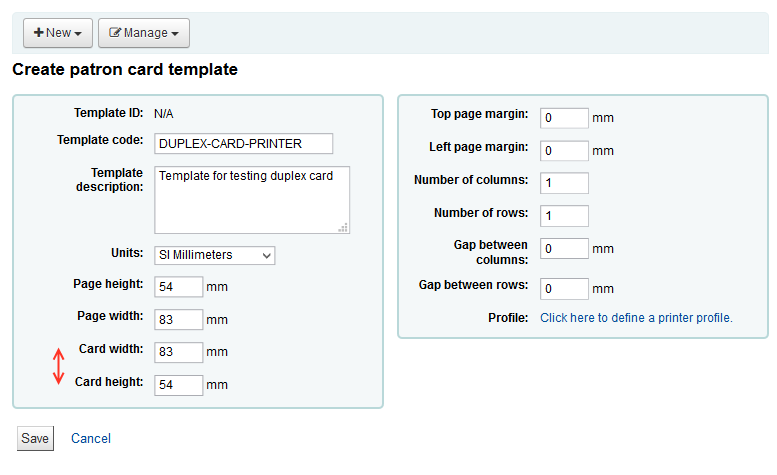This screenshot has width=777, height=475.
Task: Click inside the Template description textarea
Action: coord(251,199)
